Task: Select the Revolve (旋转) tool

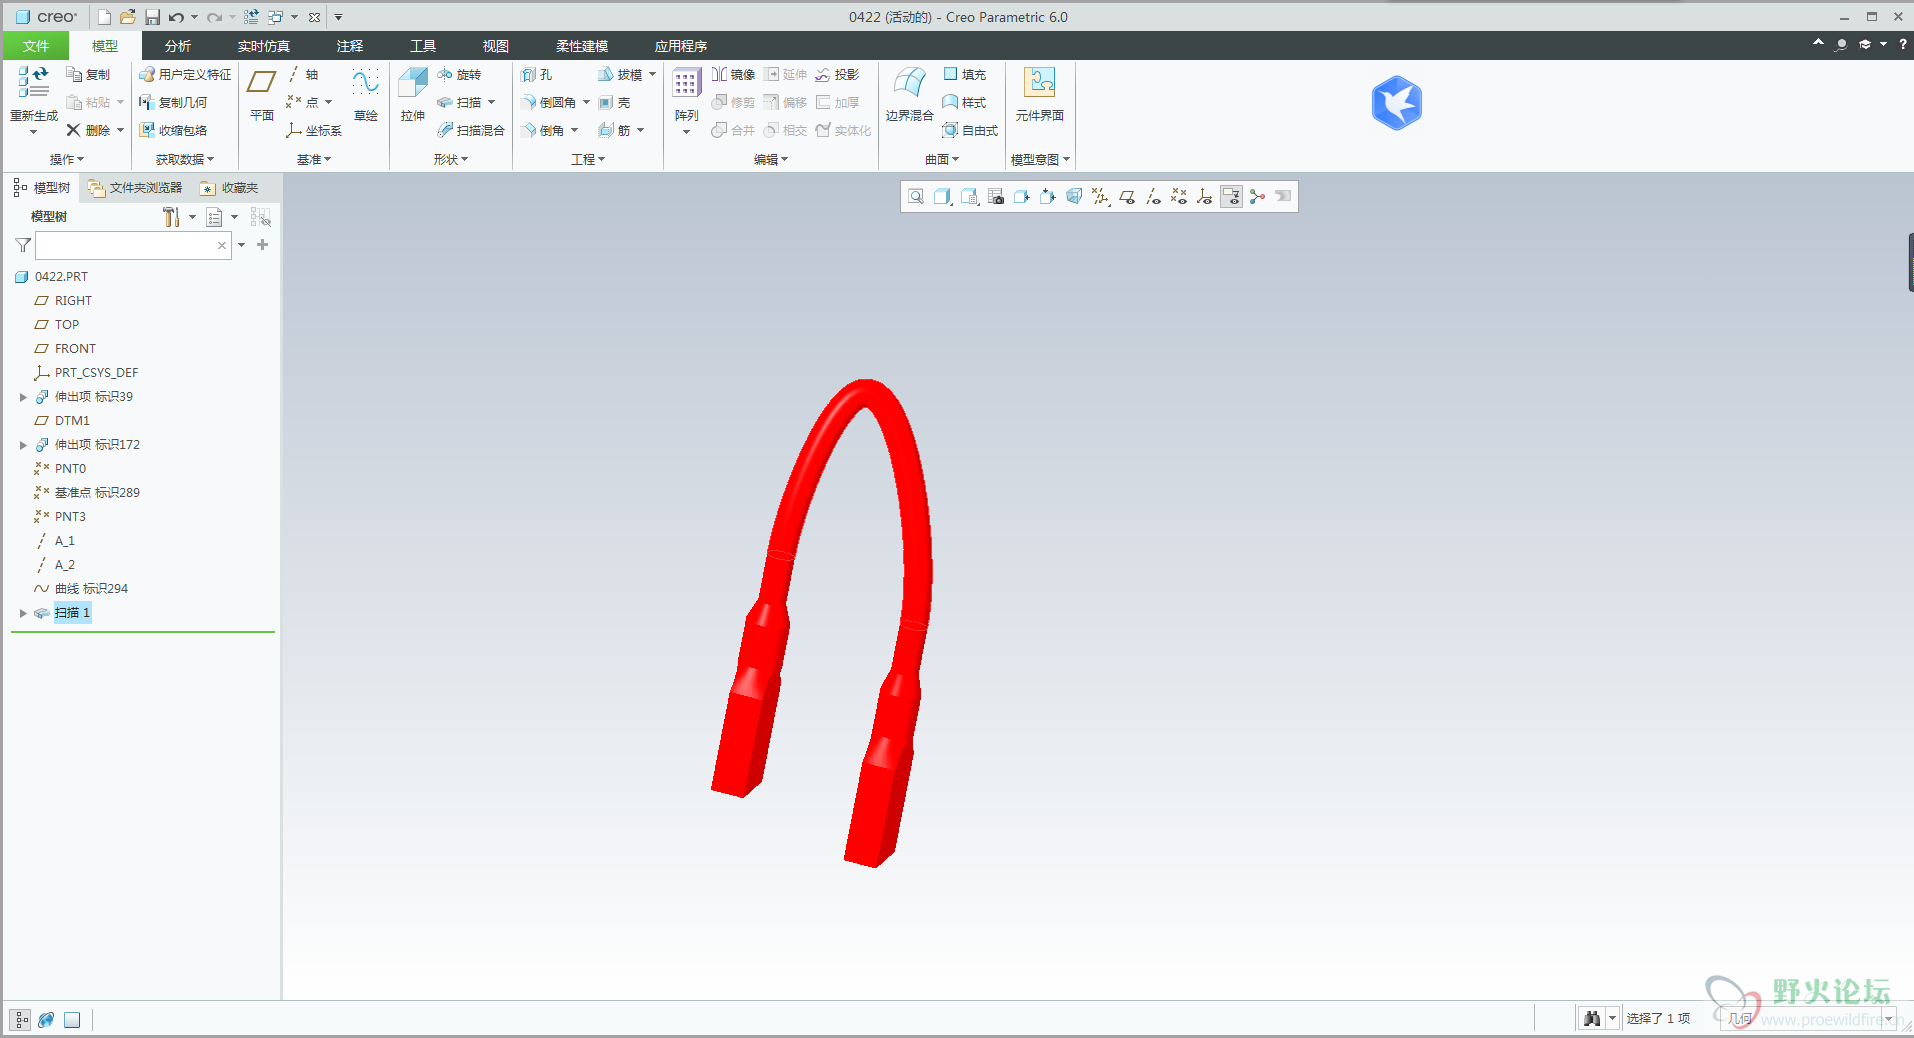Action: pyautogui.click(x=459, y=75)
